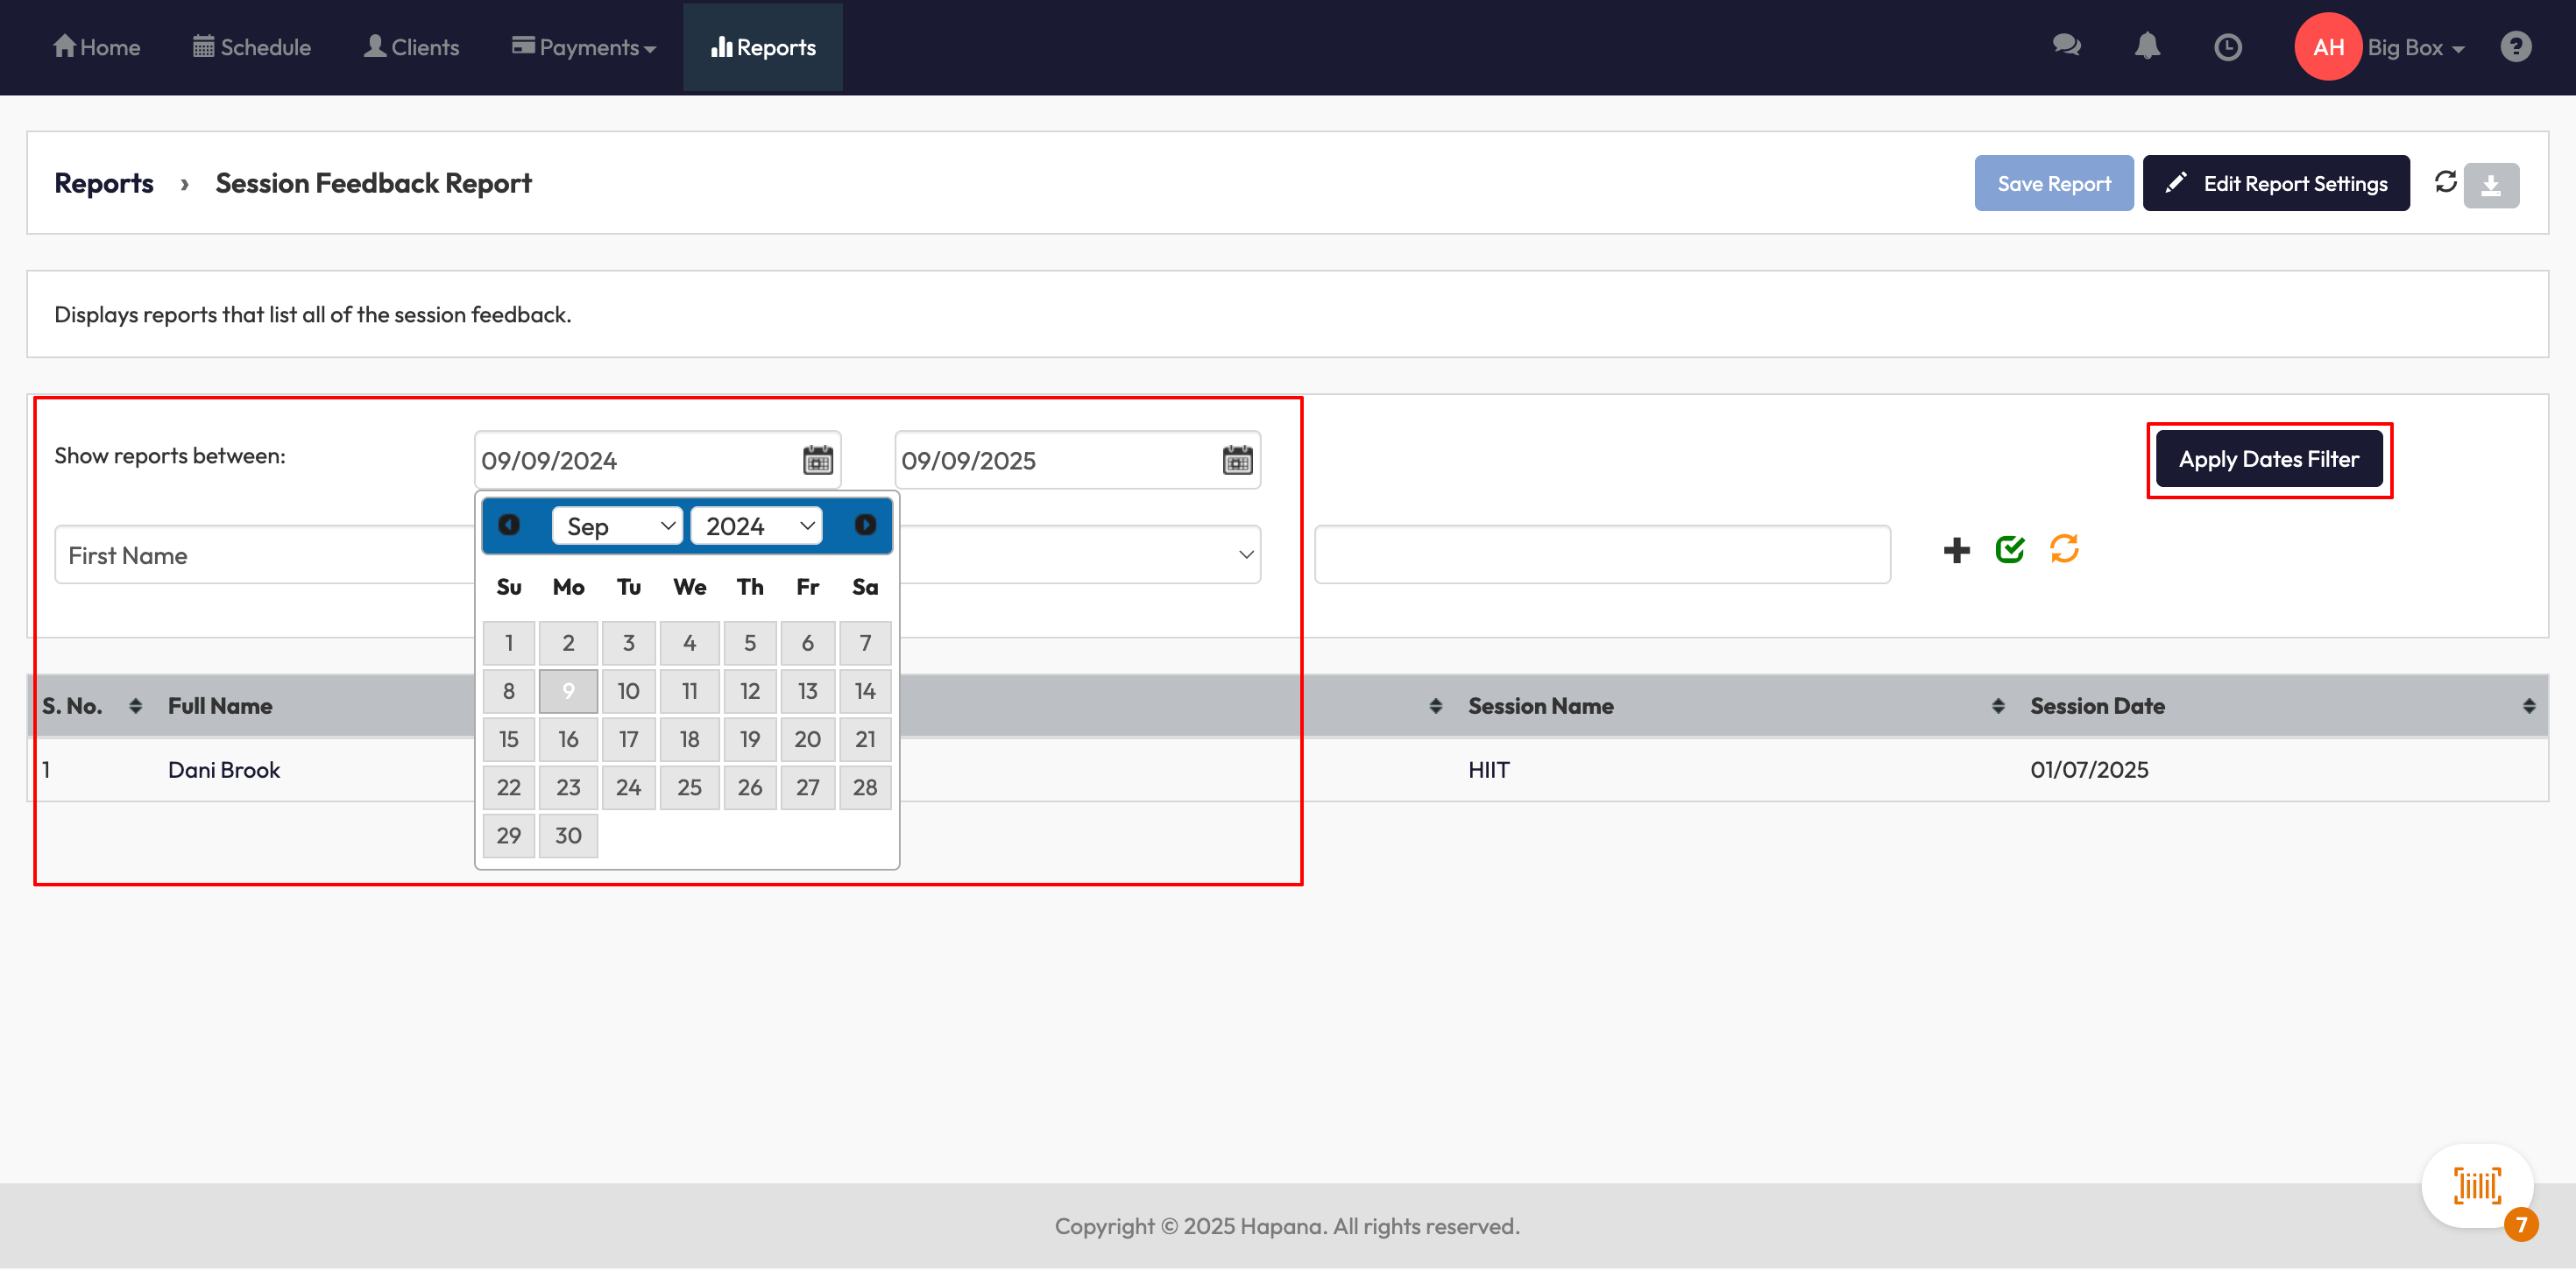Click the Dani Brook name cell

coord(223,770)
